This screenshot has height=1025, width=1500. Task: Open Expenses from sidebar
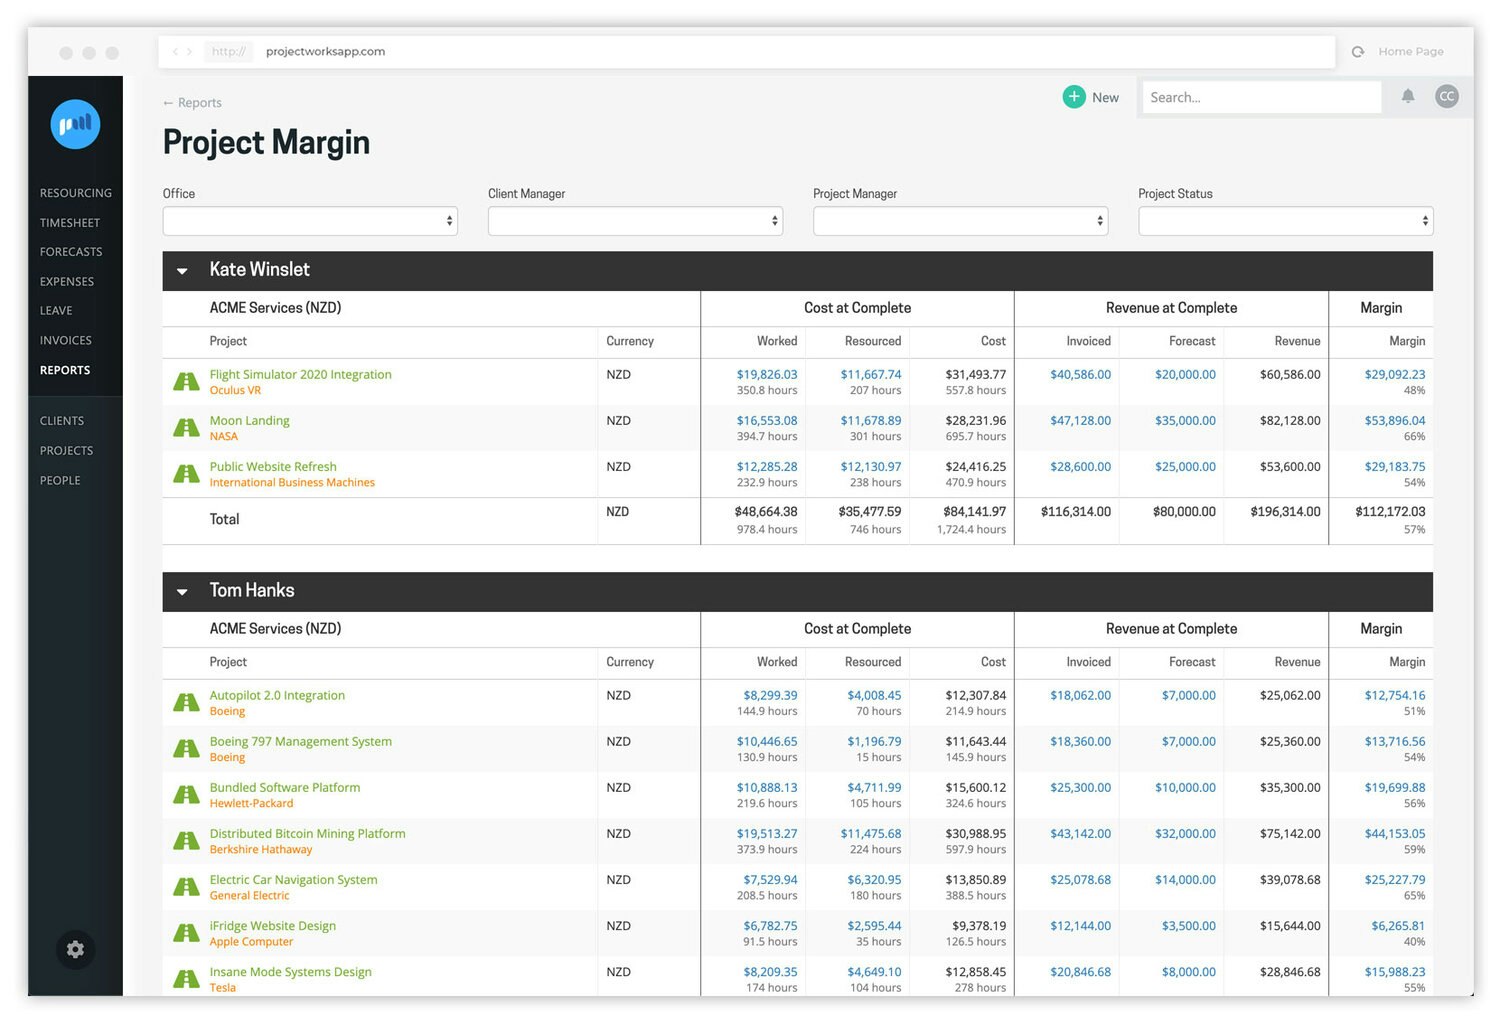[67, 282]
